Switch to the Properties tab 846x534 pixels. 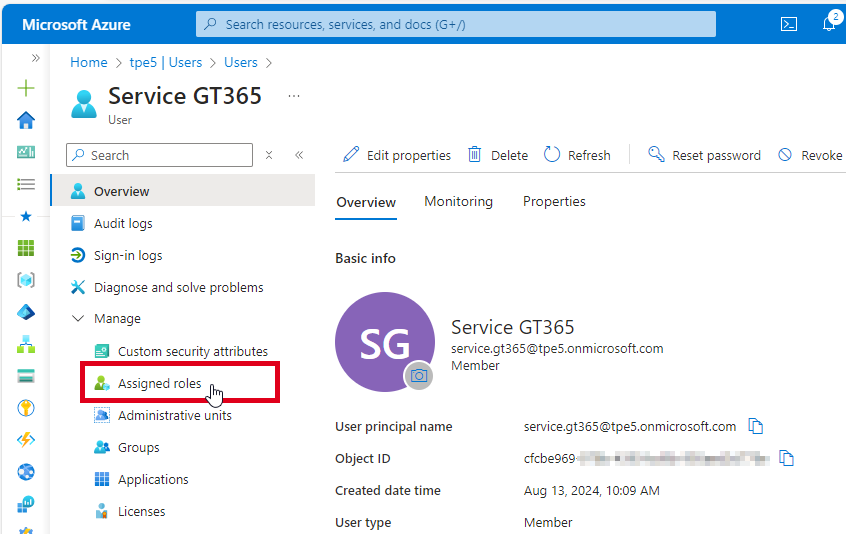pos(554,202)
